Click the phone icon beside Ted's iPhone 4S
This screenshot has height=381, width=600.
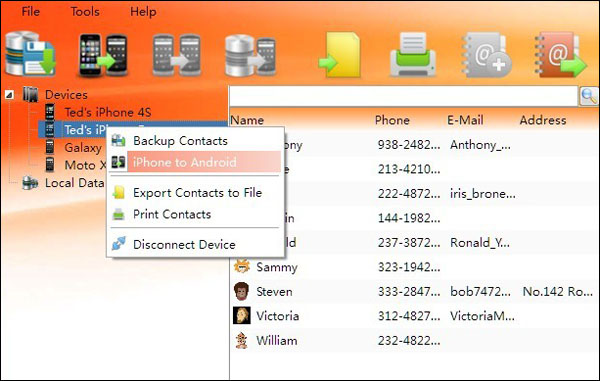(x=50, y=112)
